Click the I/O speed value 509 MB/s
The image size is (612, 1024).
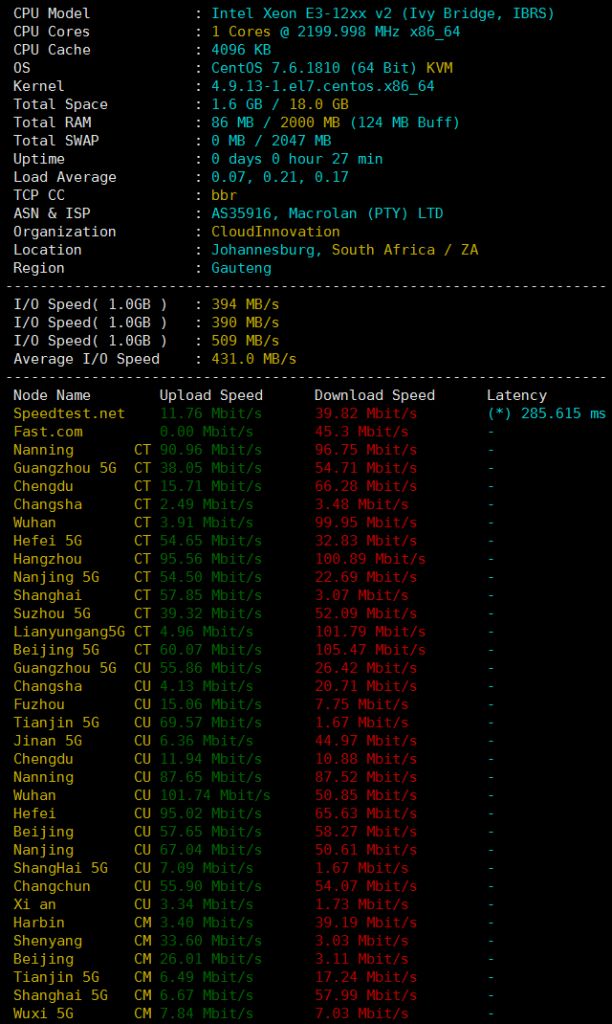click(245, 341)
